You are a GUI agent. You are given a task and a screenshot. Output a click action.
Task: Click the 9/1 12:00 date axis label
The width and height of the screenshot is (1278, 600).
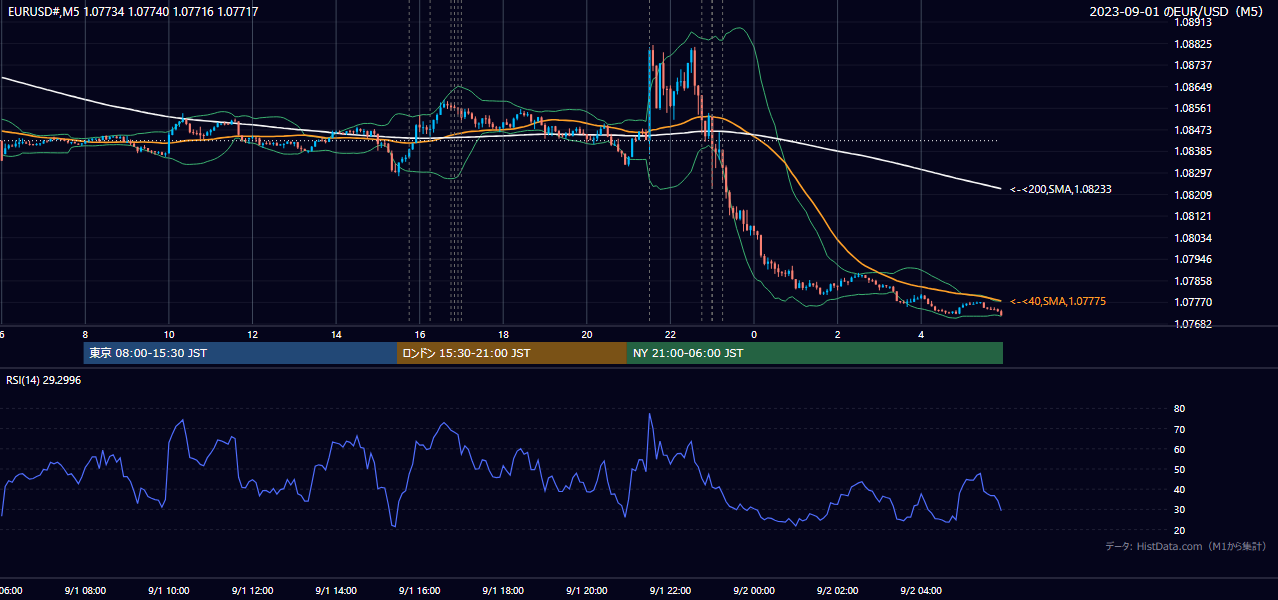[x=252, y=591]
